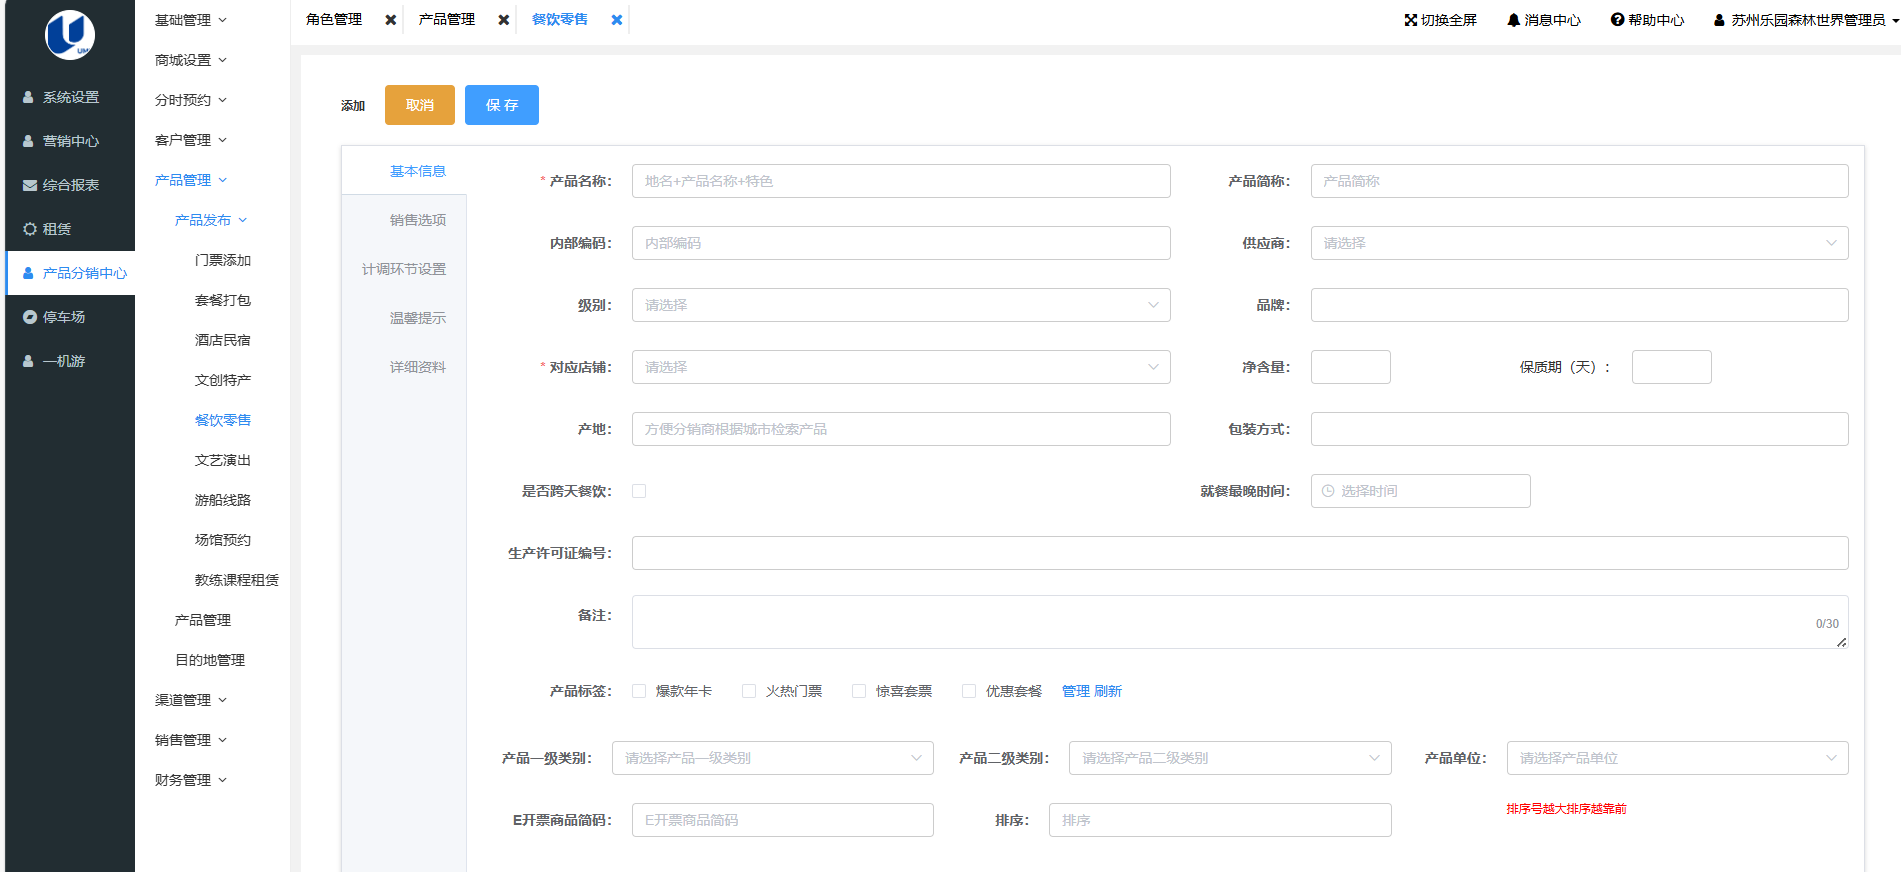
Task: Click the 产品名称 input field
Action: (900, 181)
